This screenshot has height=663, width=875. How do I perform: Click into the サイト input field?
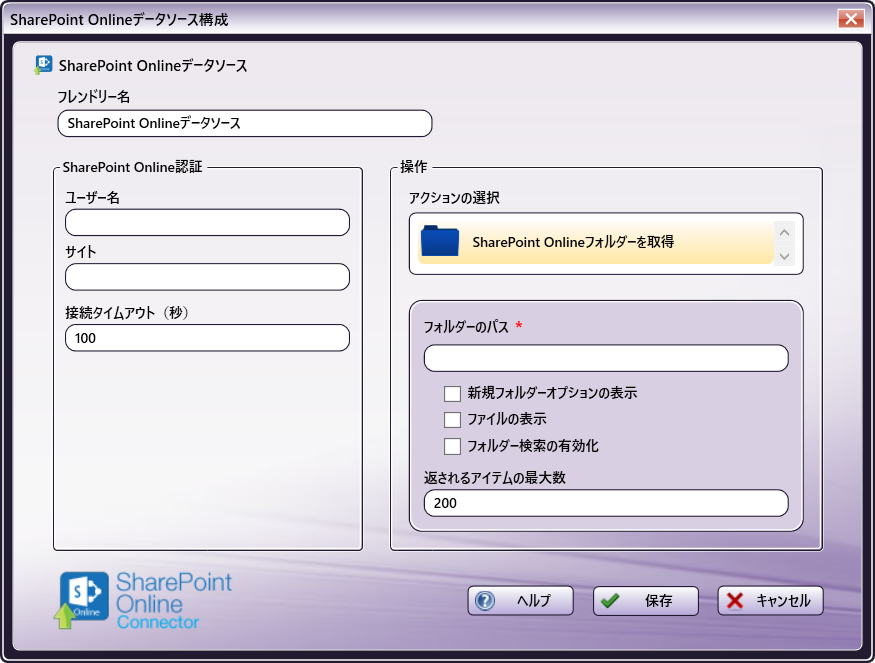click(208, 277)
